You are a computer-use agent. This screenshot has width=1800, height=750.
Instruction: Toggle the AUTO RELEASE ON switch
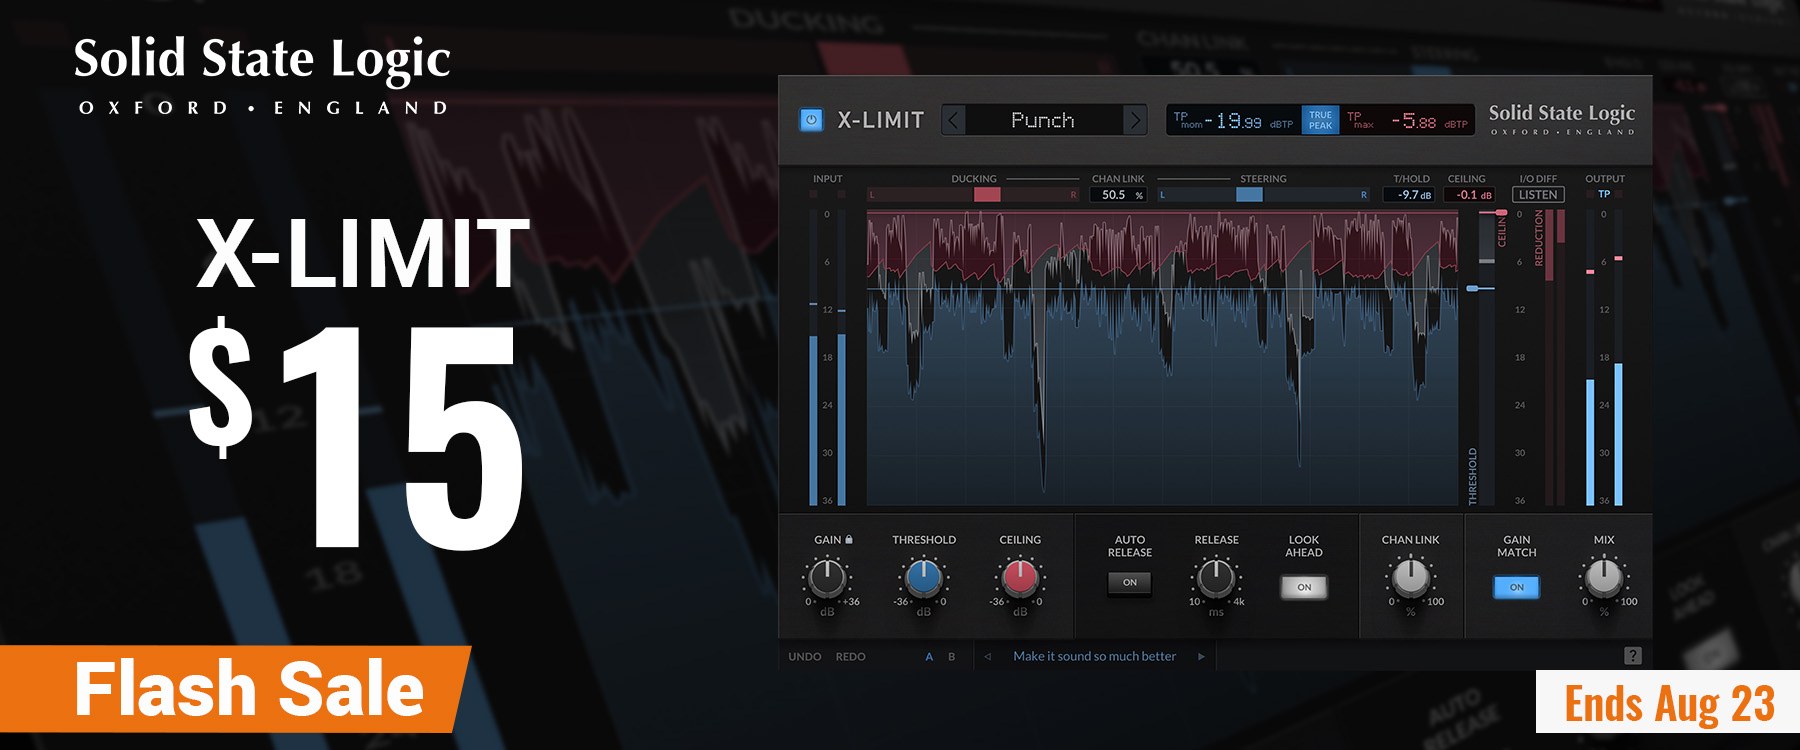[x=1130, y=583]
